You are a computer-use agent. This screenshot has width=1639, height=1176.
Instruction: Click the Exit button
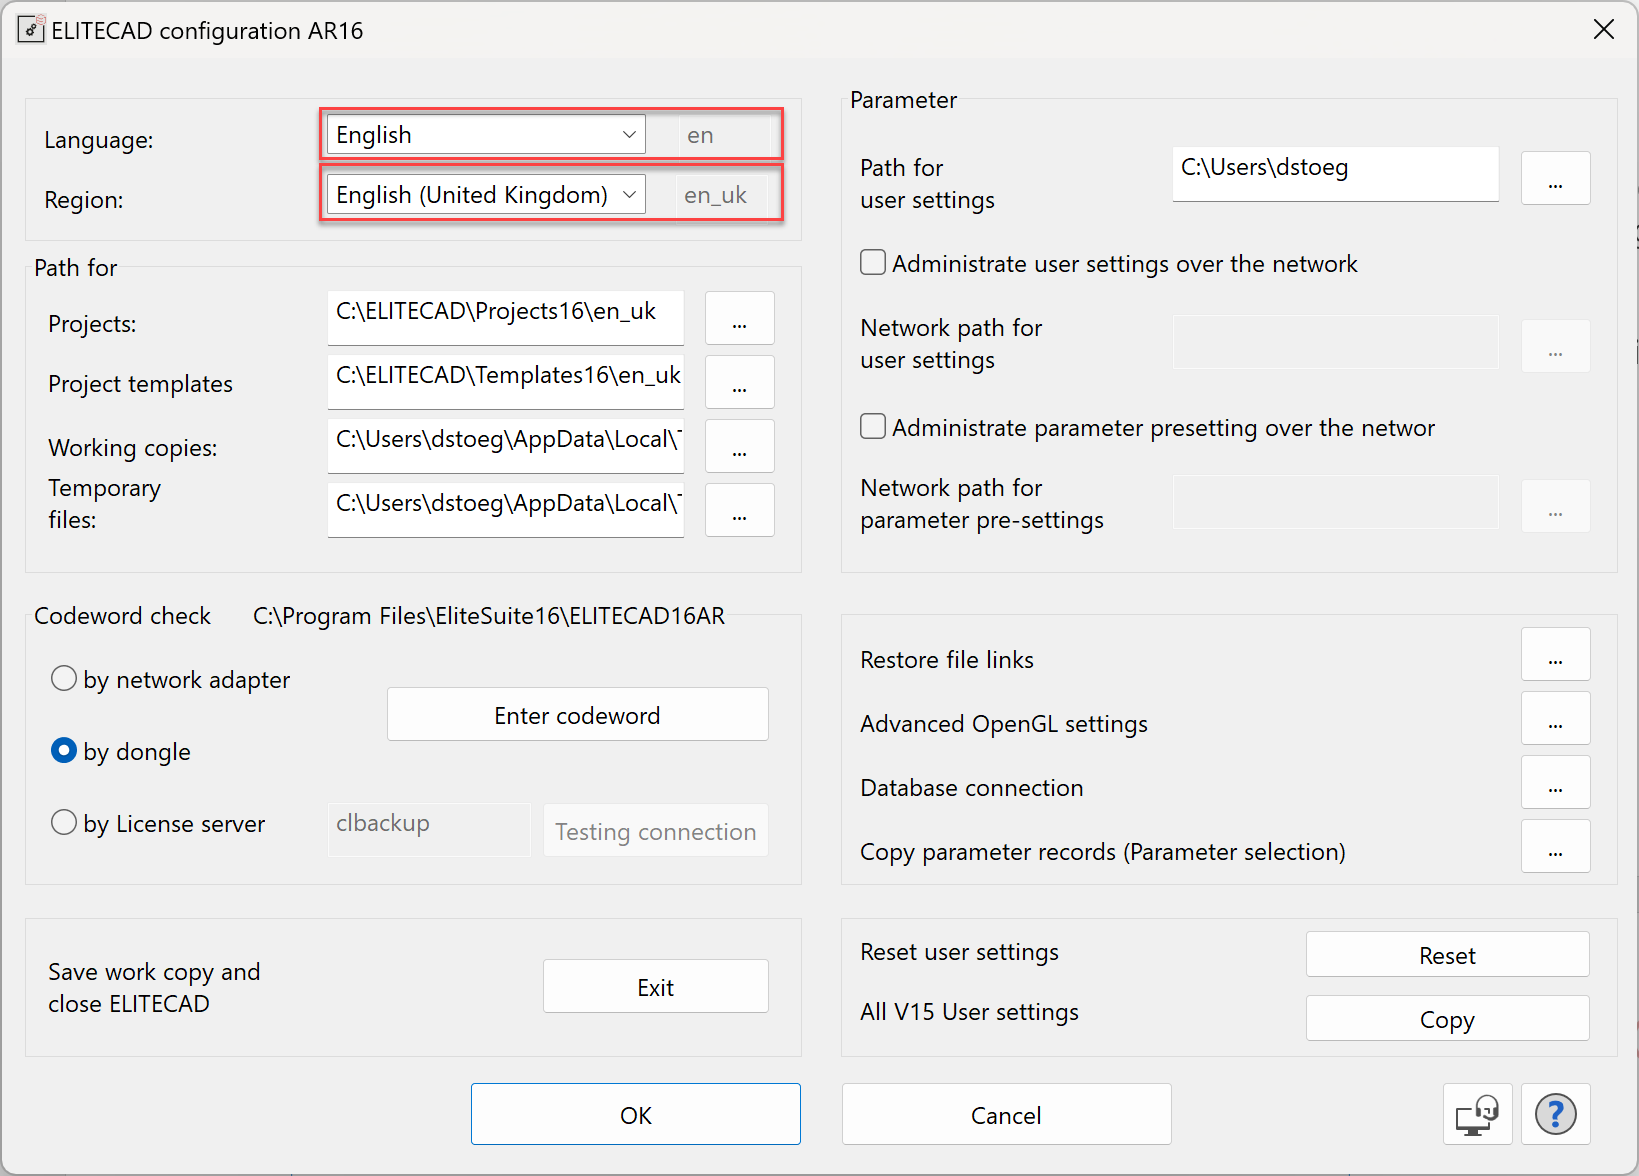click(656, 986)
